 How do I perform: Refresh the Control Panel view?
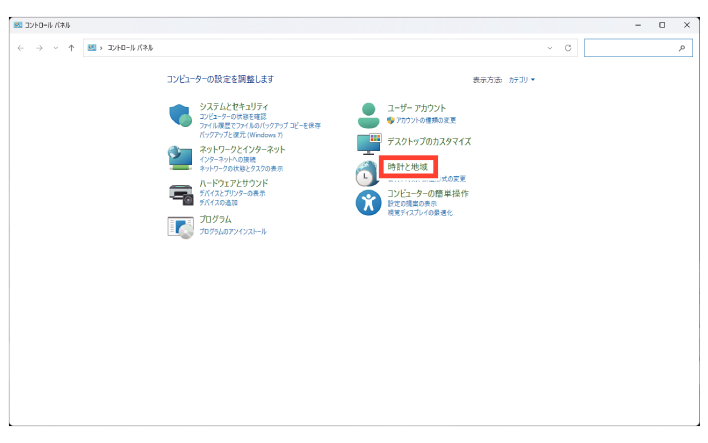coord(568,47)
